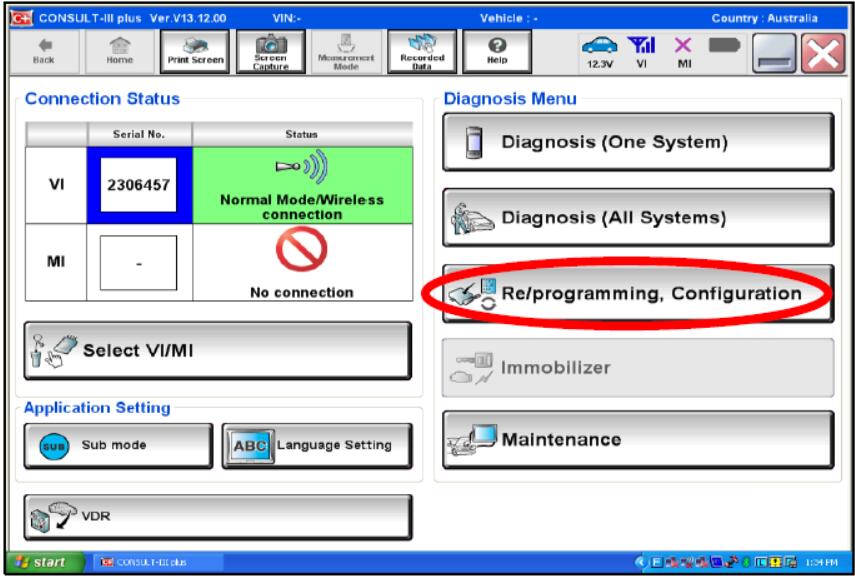The width and height of the screenshot is (855, 581).
Task: Click the battery level indicator icon
Action: pyautogui.click(x=724, y=45)
